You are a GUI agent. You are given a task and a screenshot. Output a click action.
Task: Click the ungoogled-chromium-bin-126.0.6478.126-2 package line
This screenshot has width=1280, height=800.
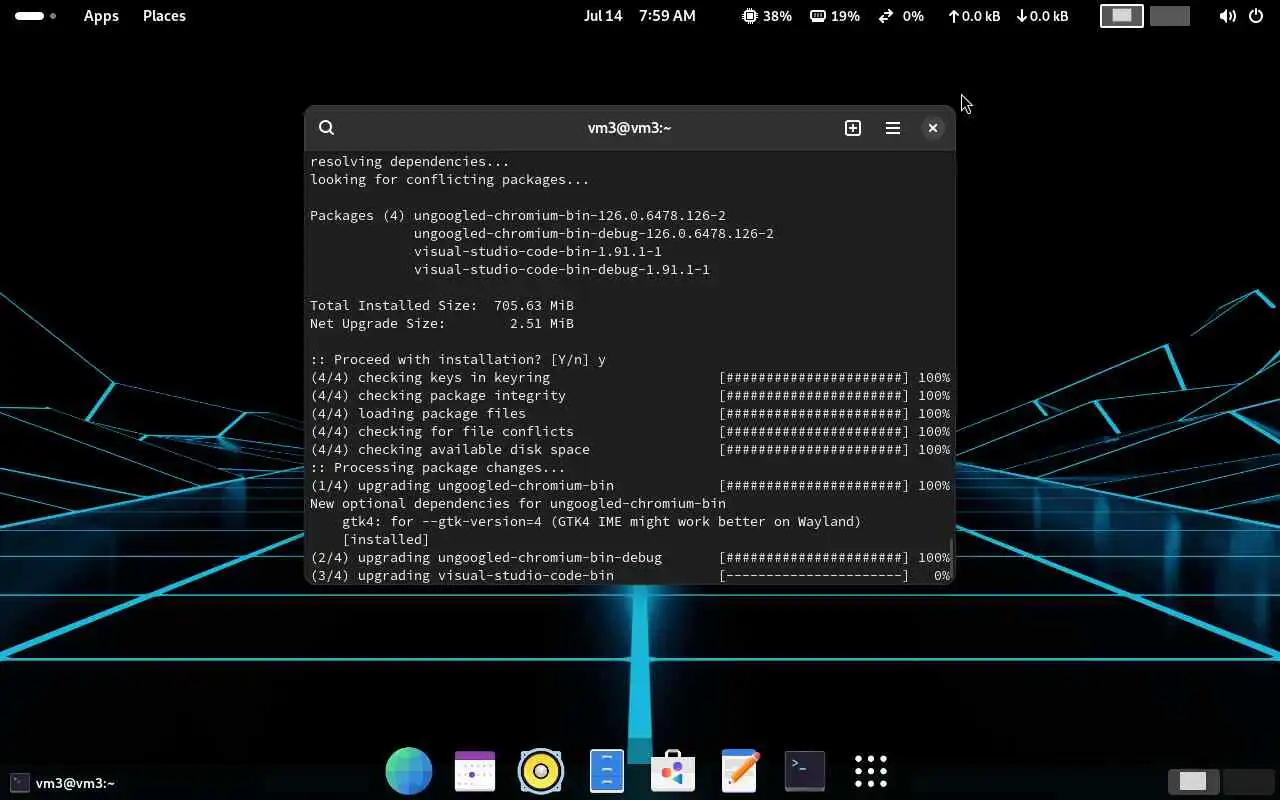tap(570, 216)
